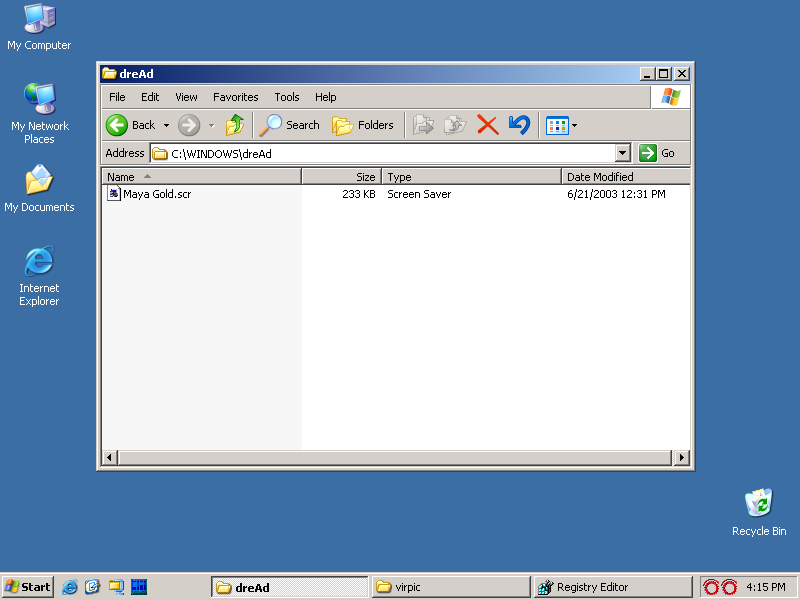The height and width of the screenshot is (600, 800).
Task: Click the horizontal scrollbar left arrow
Action: coord(110,458)
